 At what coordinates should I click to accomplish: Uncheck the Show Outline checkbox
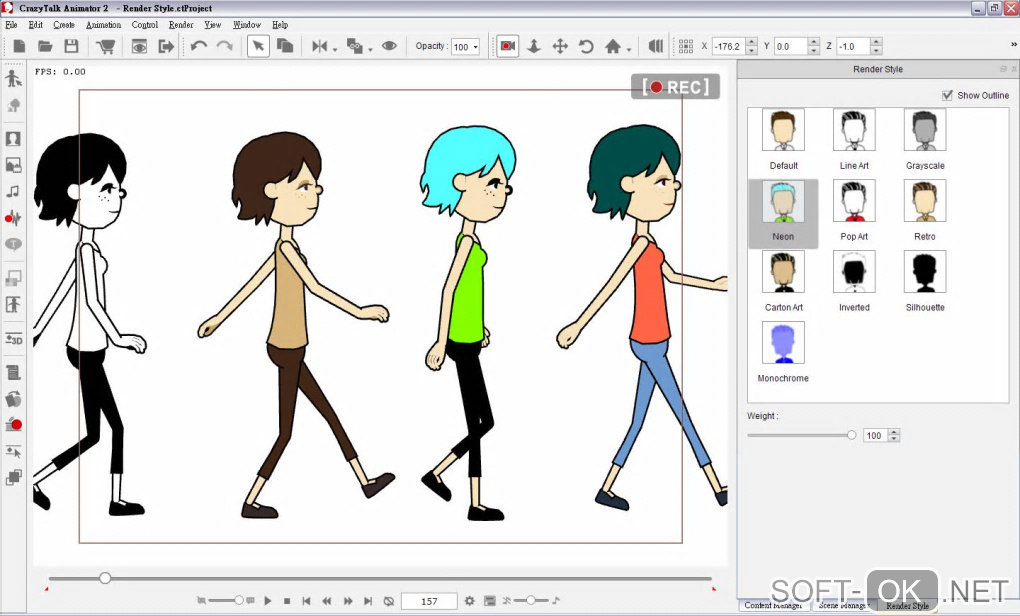tap(947, 95)
